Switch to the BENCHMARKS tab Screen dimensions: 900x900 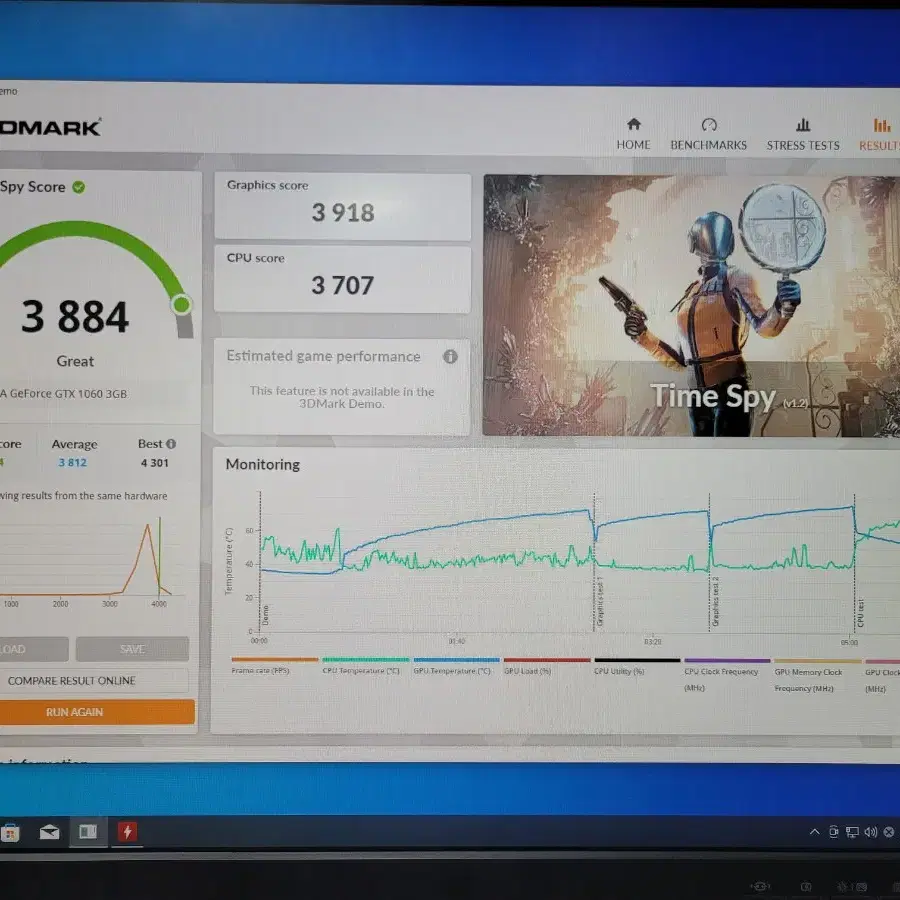pos(708,134)
